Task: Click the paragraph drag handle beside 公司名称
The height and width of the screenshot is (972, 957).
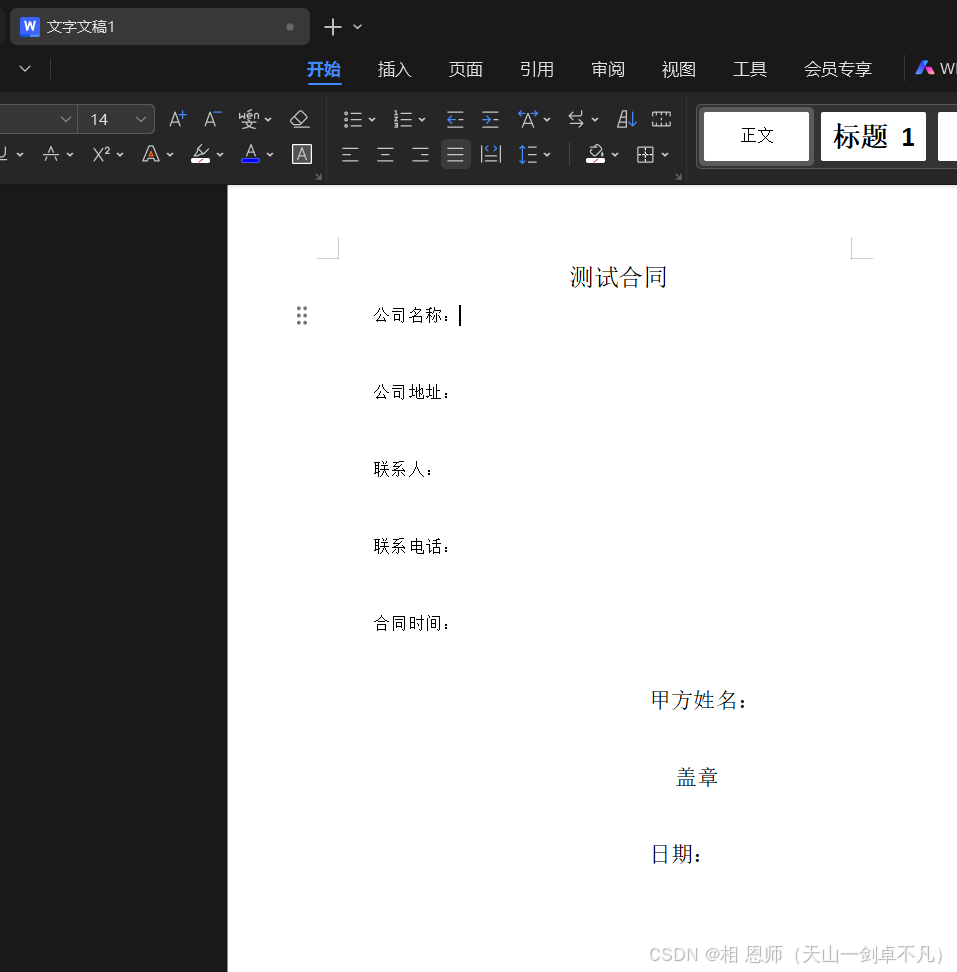Action: point(302,316)
